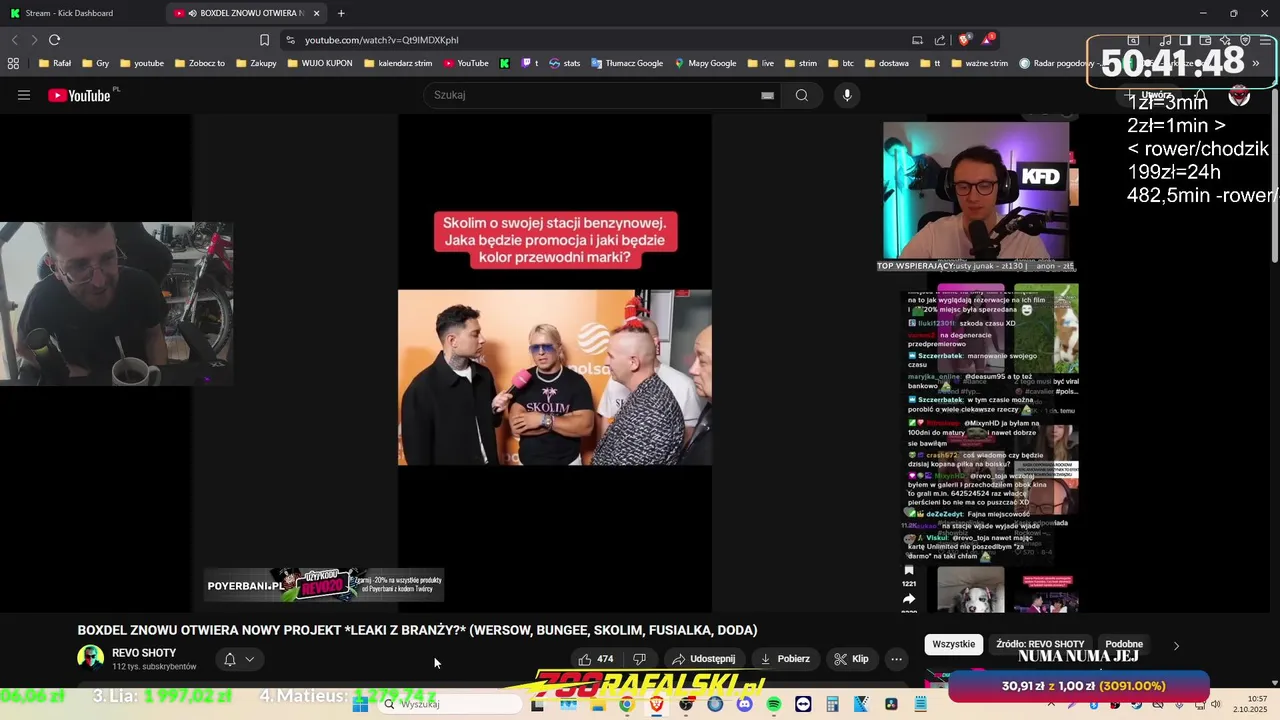This screenshot has height=720, width=1280.
Task: Open the stats bookmark
Action: point(564,63)
